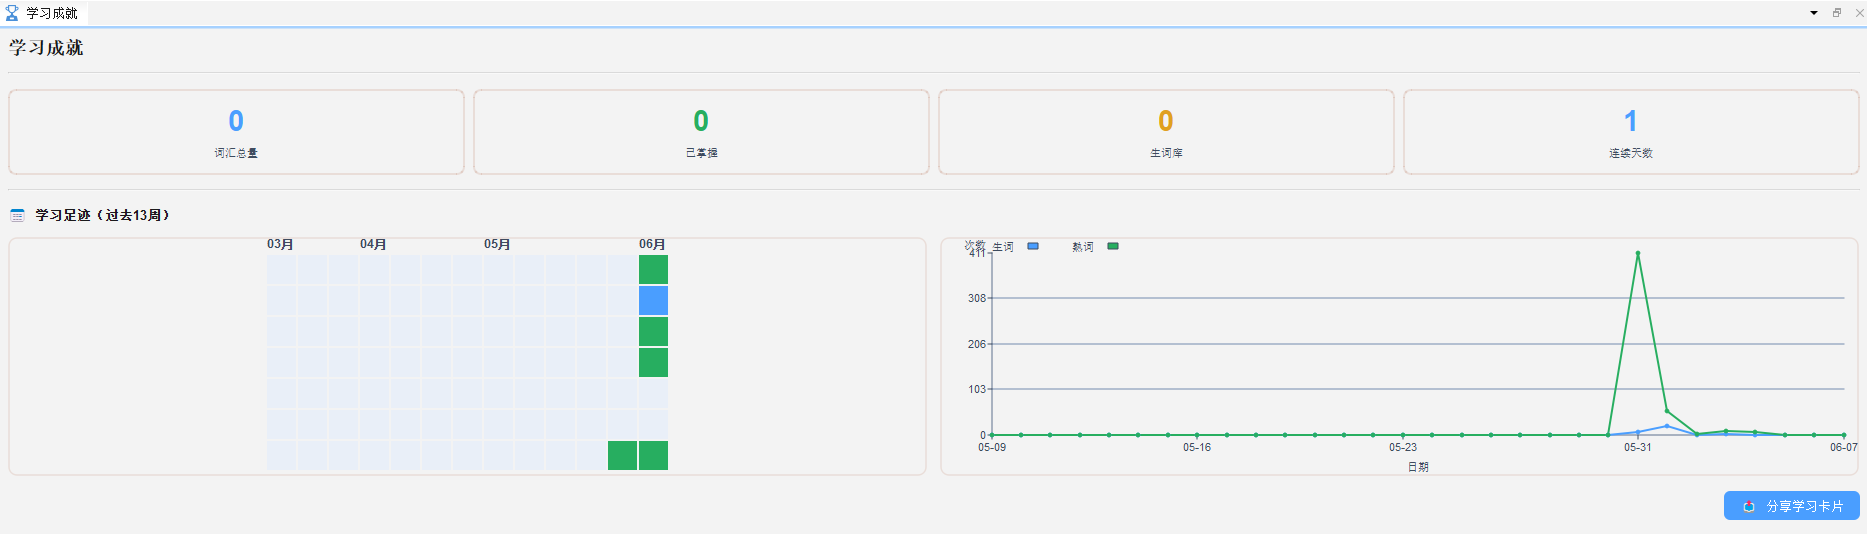
Task: Click the 05-09 x-axis date
Action: point(992,447)
